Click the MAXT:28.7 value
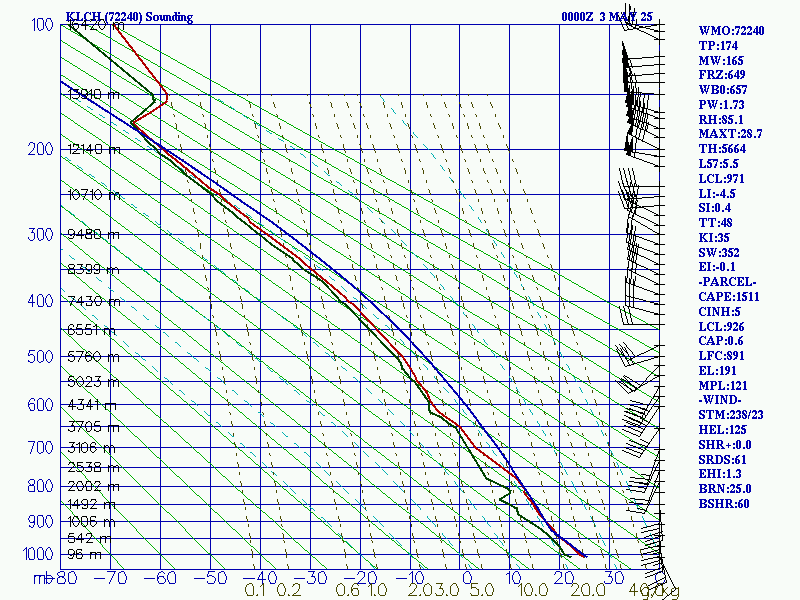This screenshot has height=600, width=800. click(730, 134)
